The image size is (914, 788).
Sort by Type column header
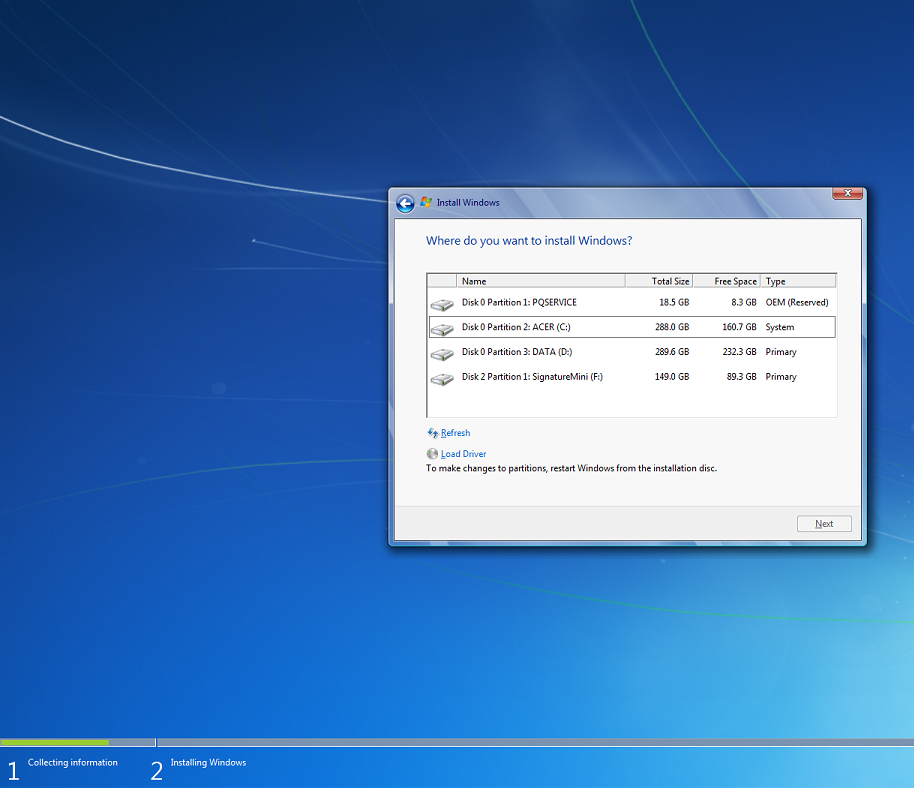coord(799,281)
